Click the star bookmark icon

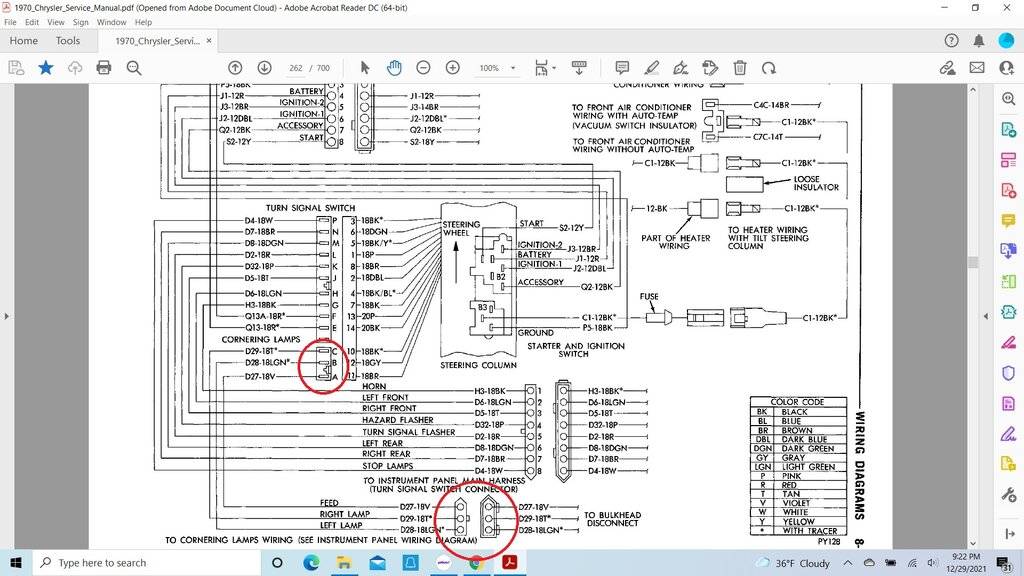45,68
